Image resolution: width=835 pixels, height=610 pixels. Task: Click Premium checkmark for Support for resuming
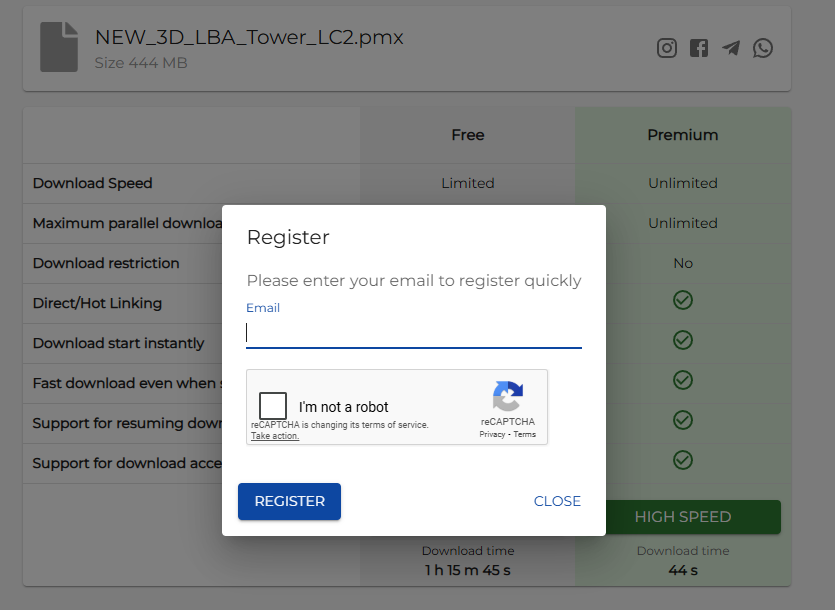(x=683, y=420)
